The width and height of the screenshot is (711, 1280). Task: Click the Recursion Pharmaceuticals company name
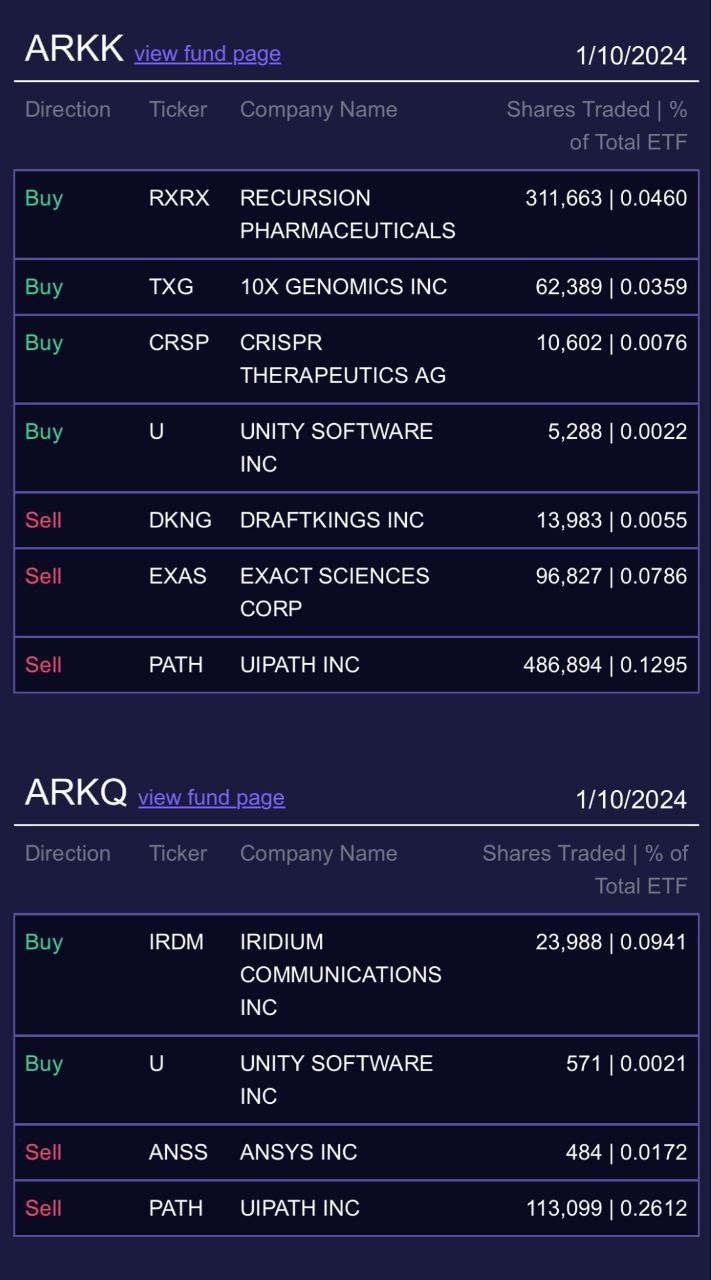coord(347,214)
